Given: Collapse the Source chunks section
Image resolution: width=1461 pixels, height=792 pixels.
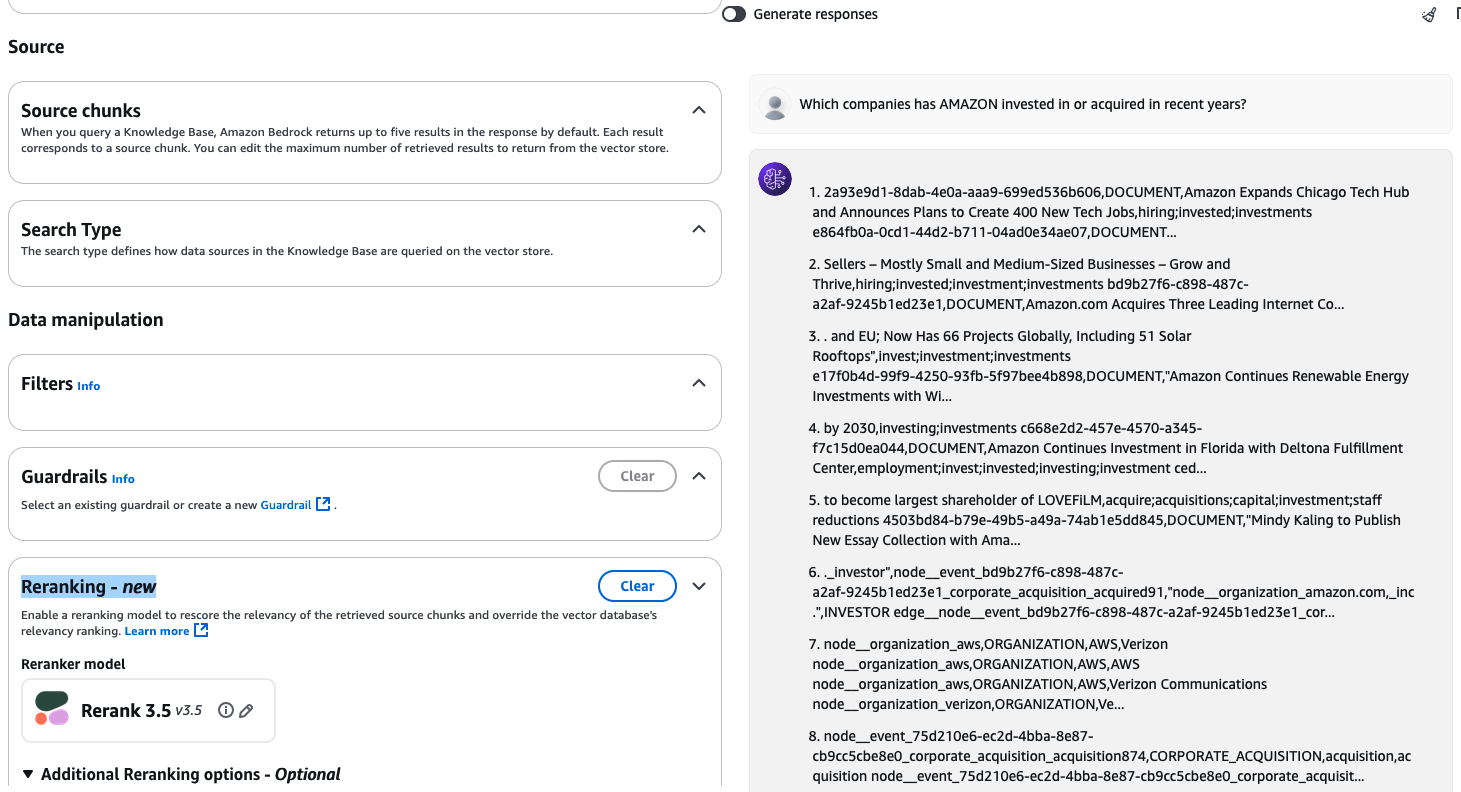Looking at the screenshot, I should coord(699,110).
